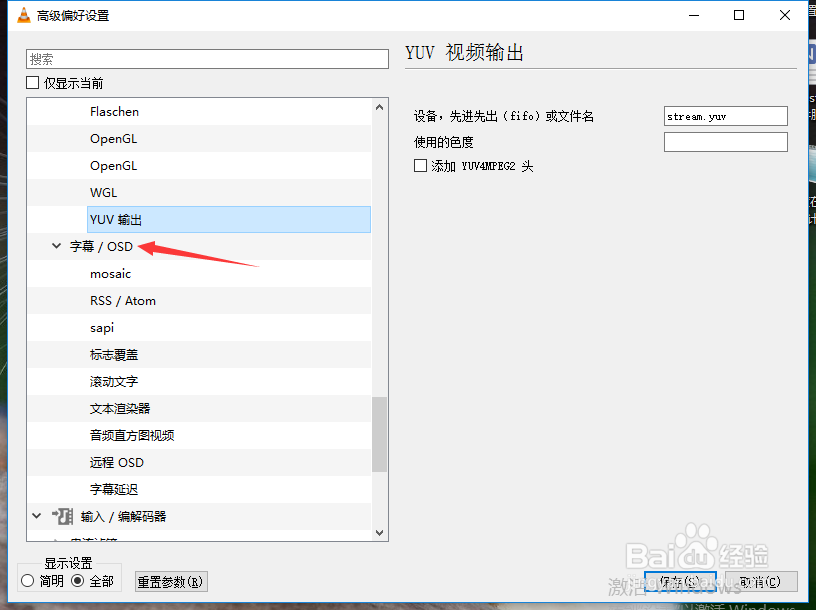
Task: Collapse the 字幕 / OSD category
Action: coord(56,246)
